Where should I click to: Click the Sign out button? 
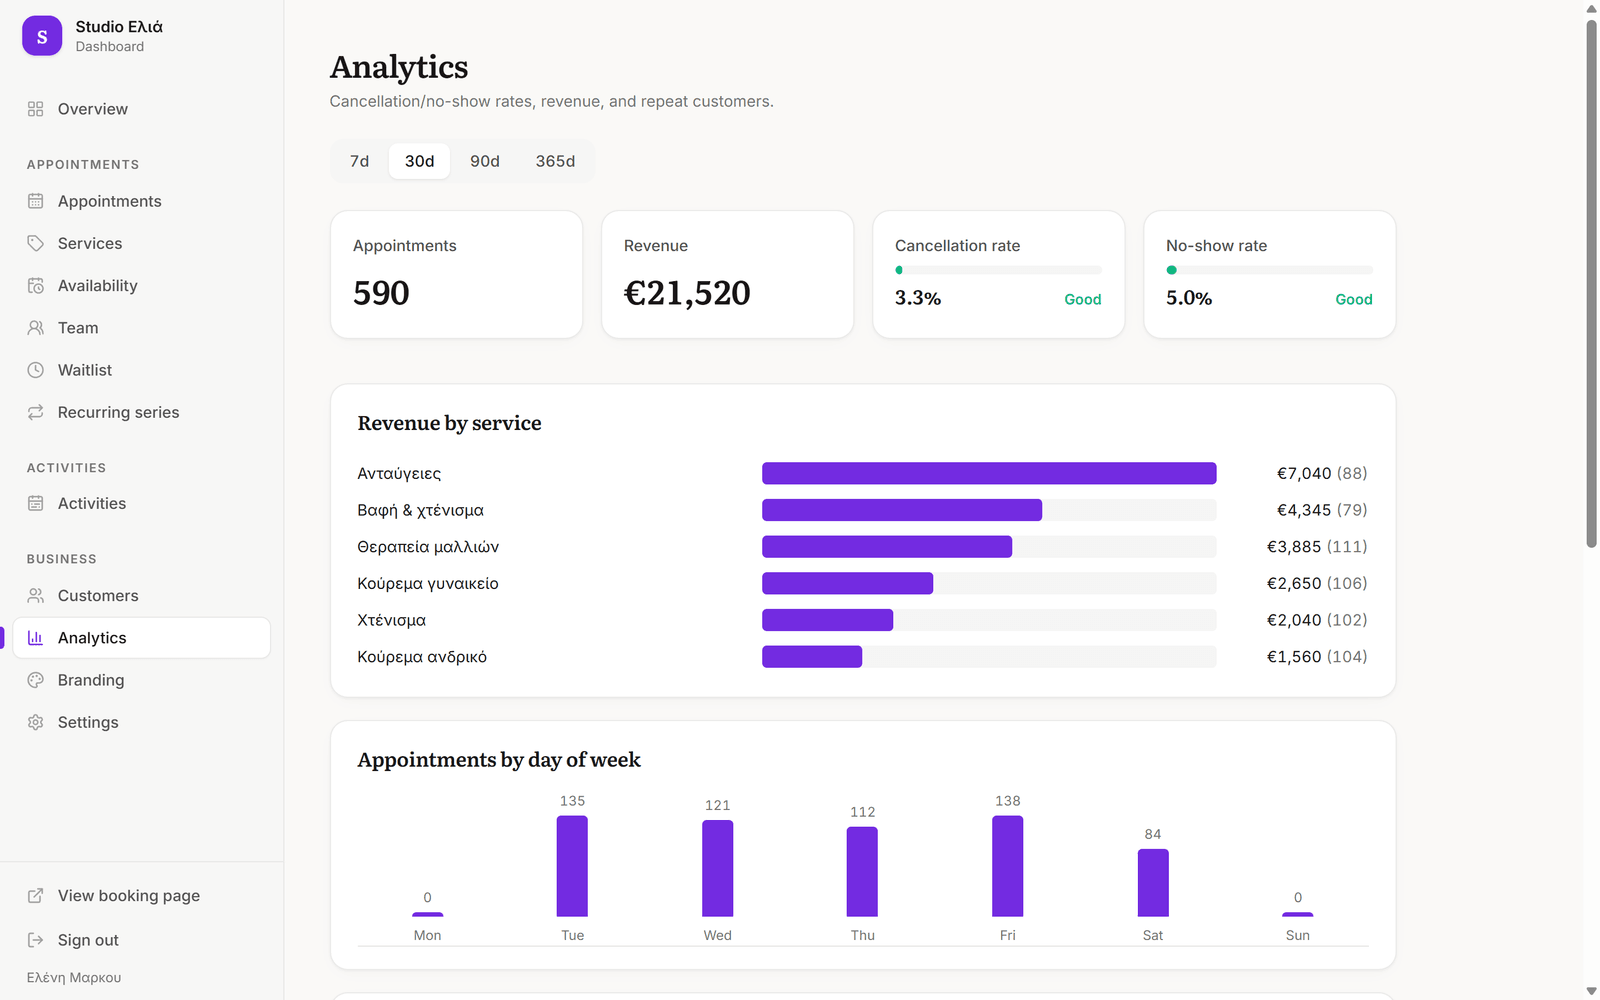[x=142, y=940]
